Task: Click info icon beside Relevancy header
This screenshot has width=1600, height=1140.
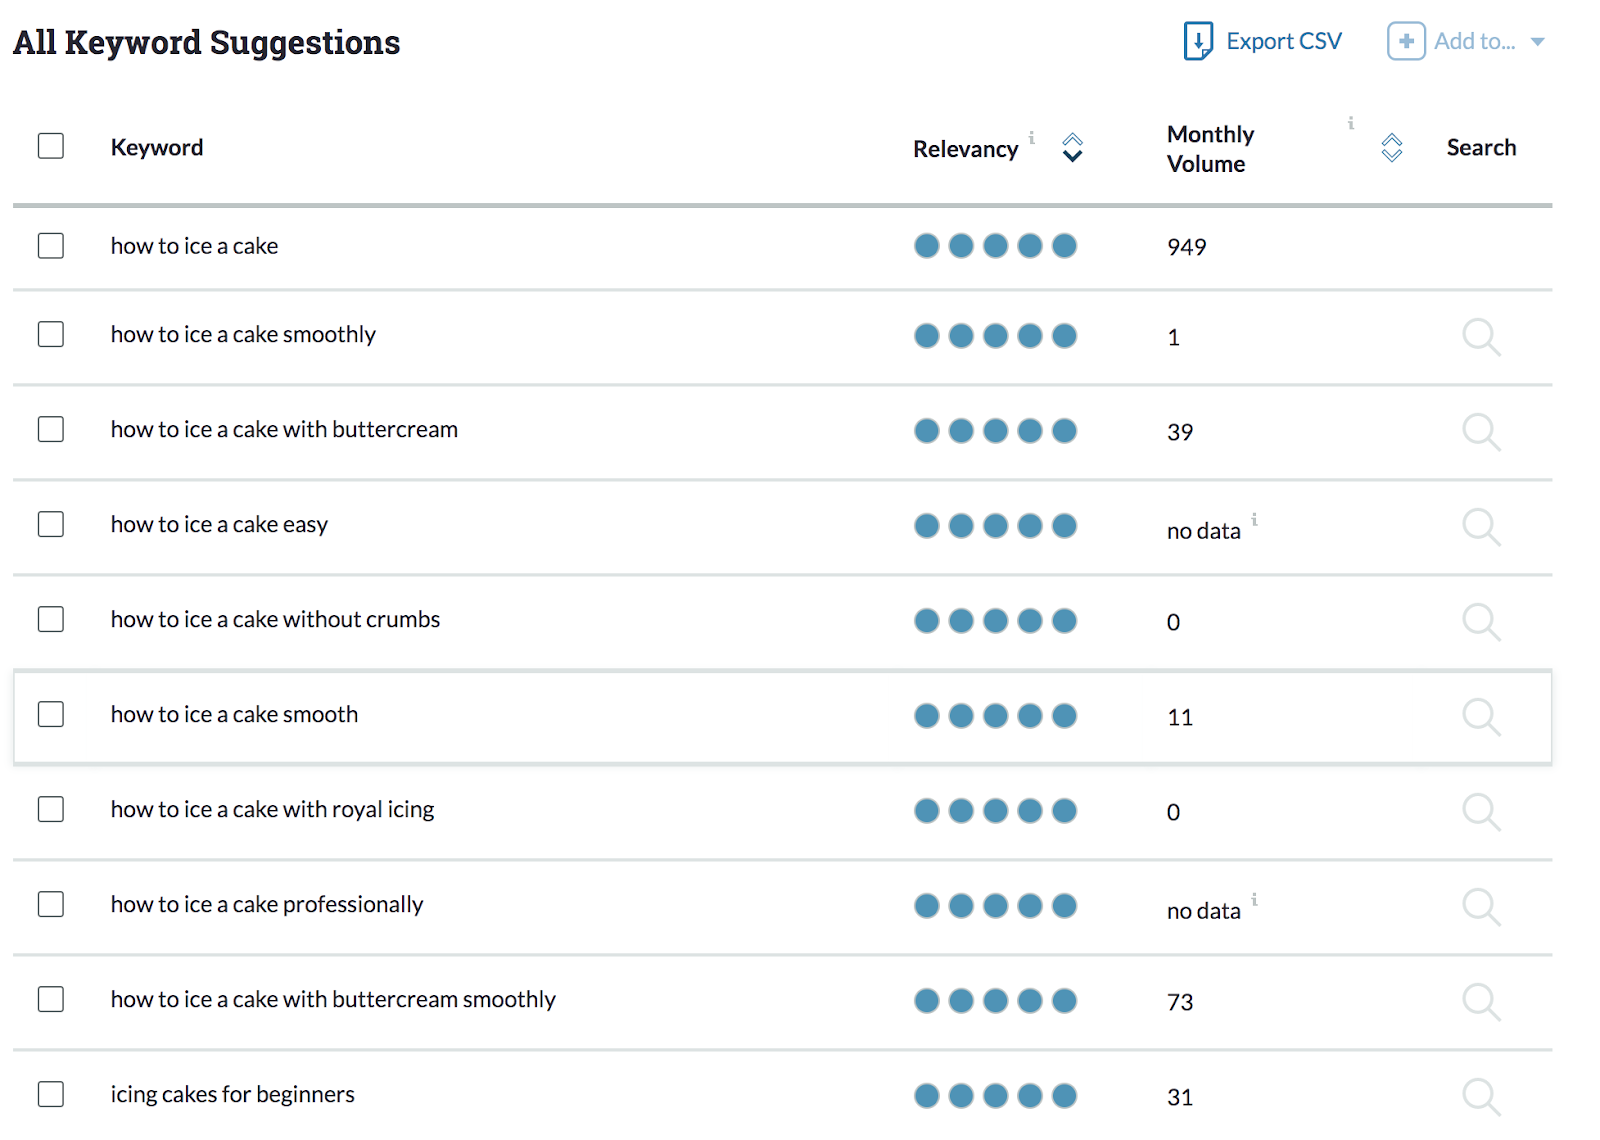Action: click(1032, 138)
